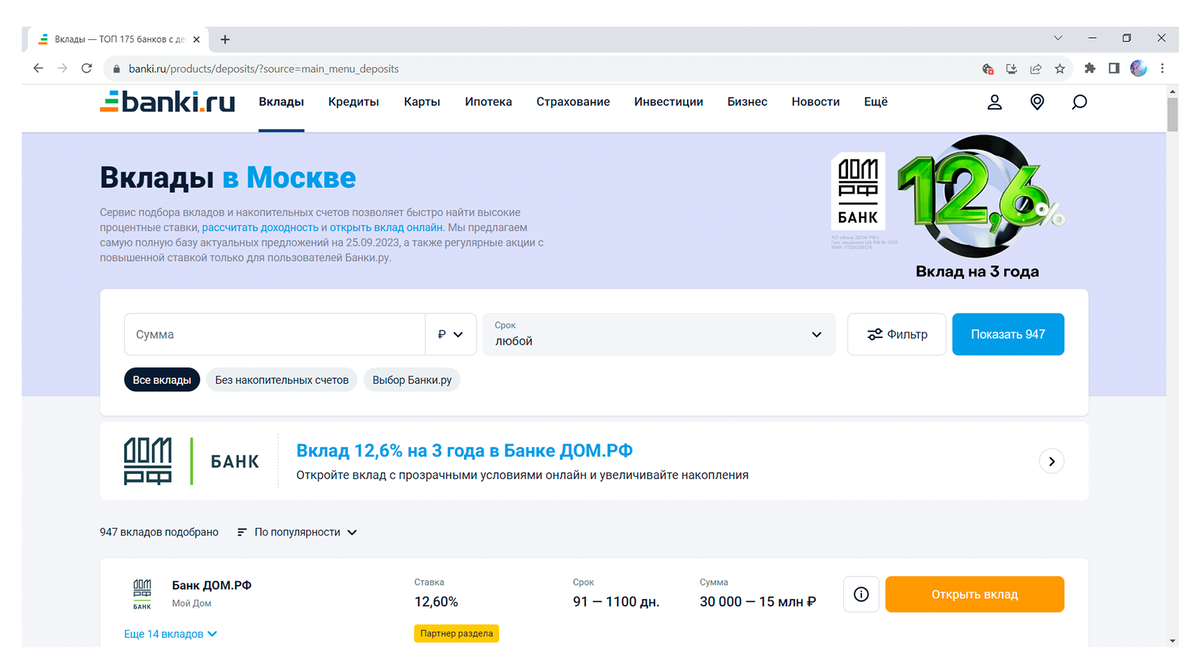
Task: Open Chrome three-dot menu
Action: [x=1162, y=69]
